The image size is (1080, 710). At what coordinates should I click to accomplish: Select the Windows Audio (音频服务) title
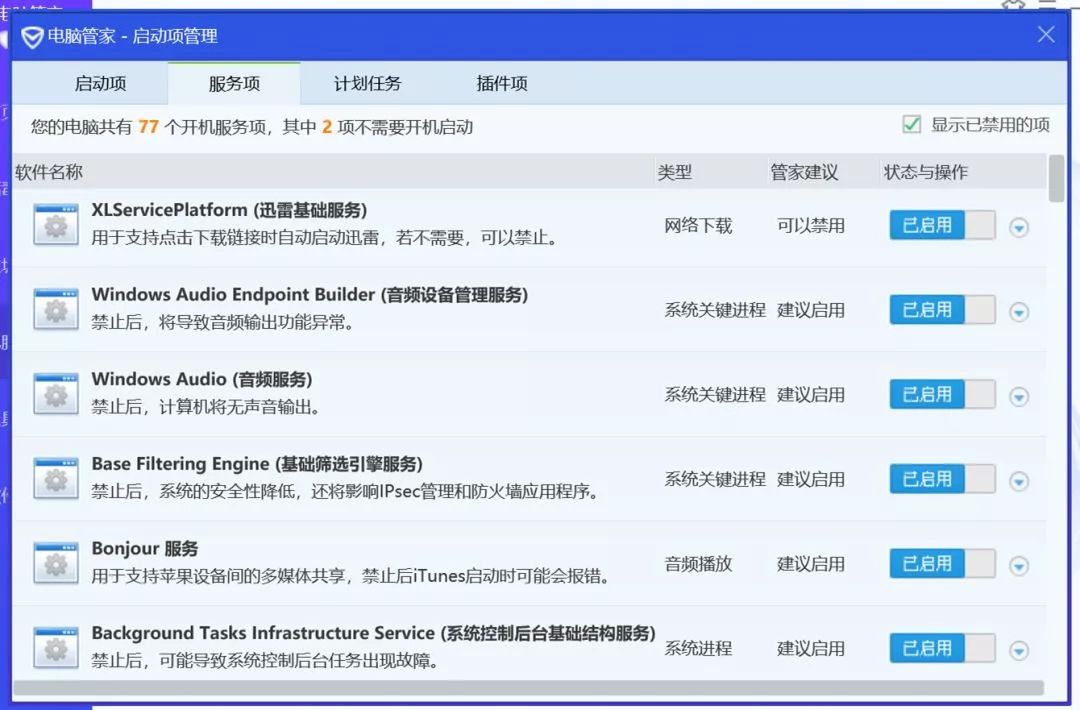pyautogui.click(x=202, y=379)
